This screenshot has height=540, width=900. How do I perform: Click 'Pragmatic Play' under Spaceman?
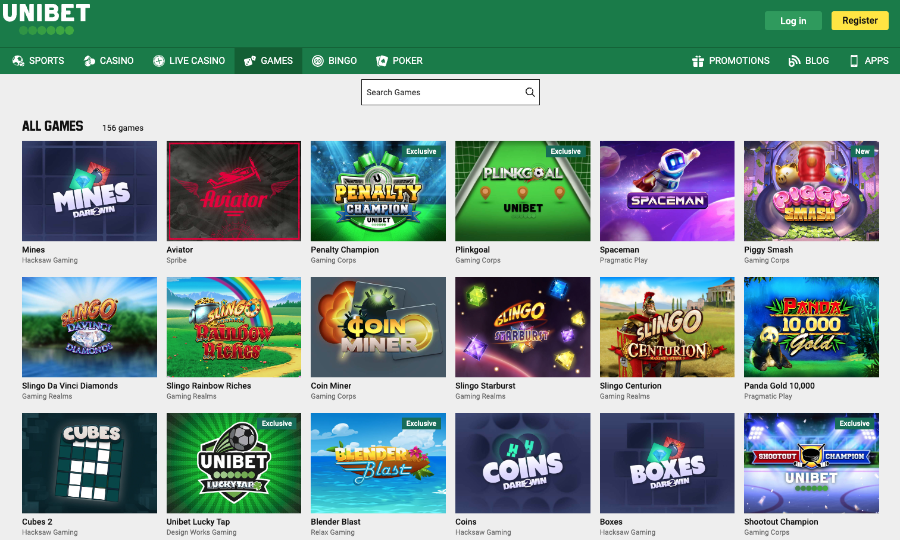(x=623, y=261)
